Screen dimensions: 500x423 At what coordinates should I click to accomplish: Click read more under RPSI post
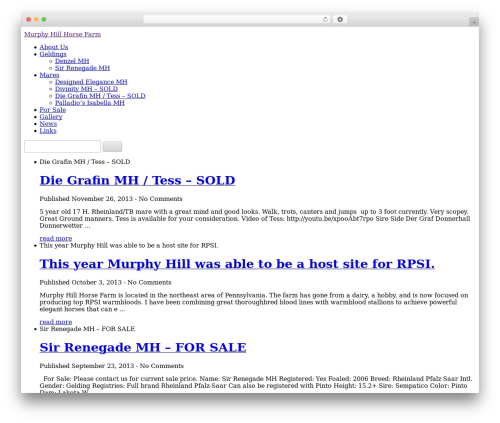pyautogui.click(x=56, y=322)
